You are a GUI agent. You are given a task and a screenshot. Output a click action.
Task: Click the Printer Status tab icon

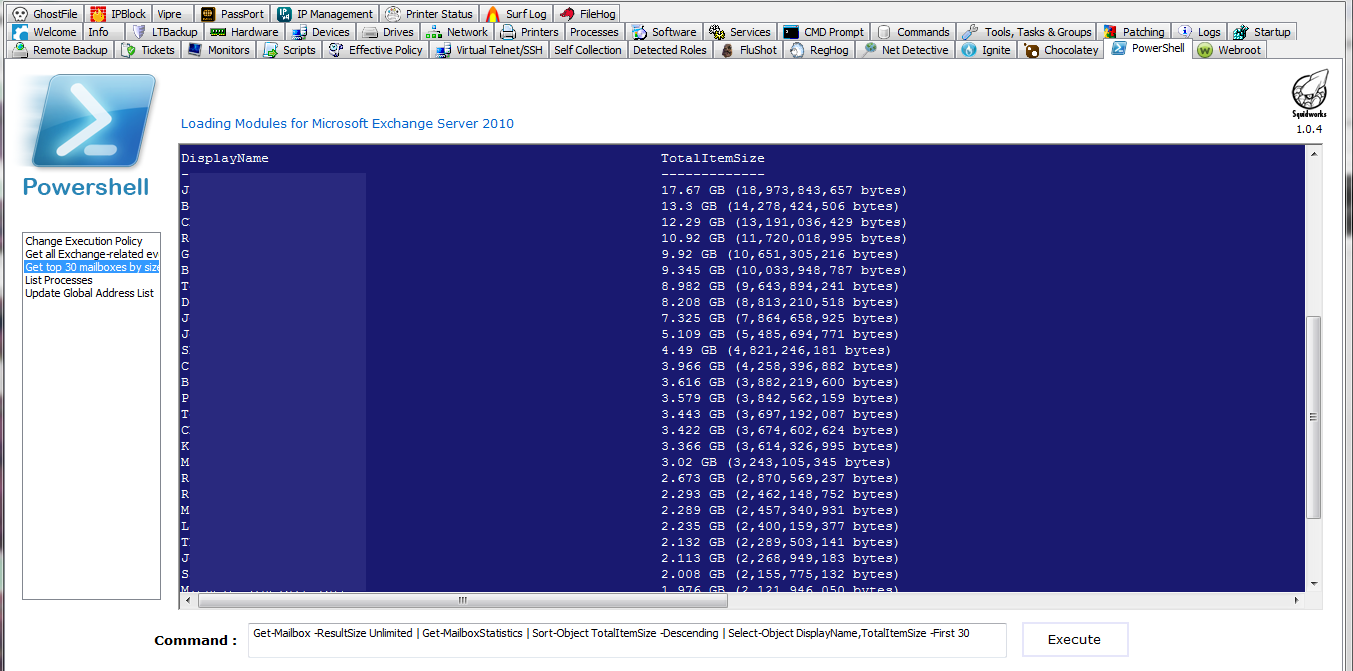[x=392, y=14]
